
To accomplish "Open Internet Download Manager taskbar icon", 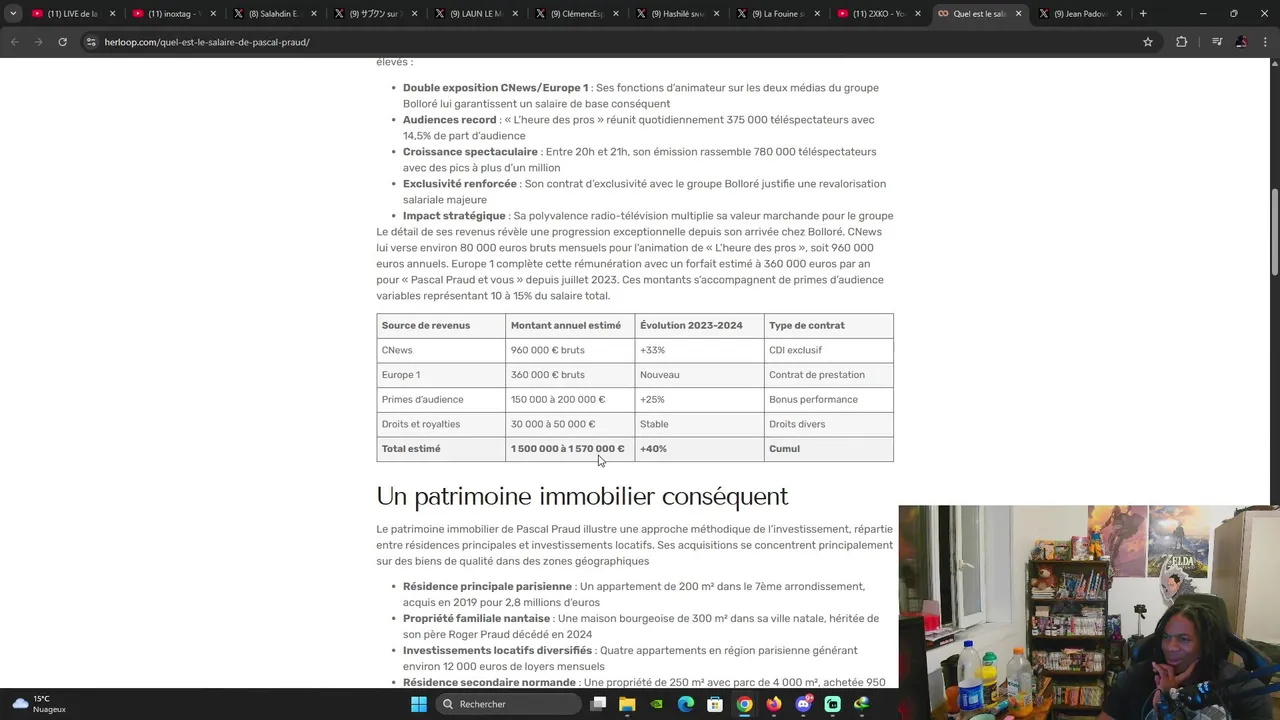I will click(862, 704).
